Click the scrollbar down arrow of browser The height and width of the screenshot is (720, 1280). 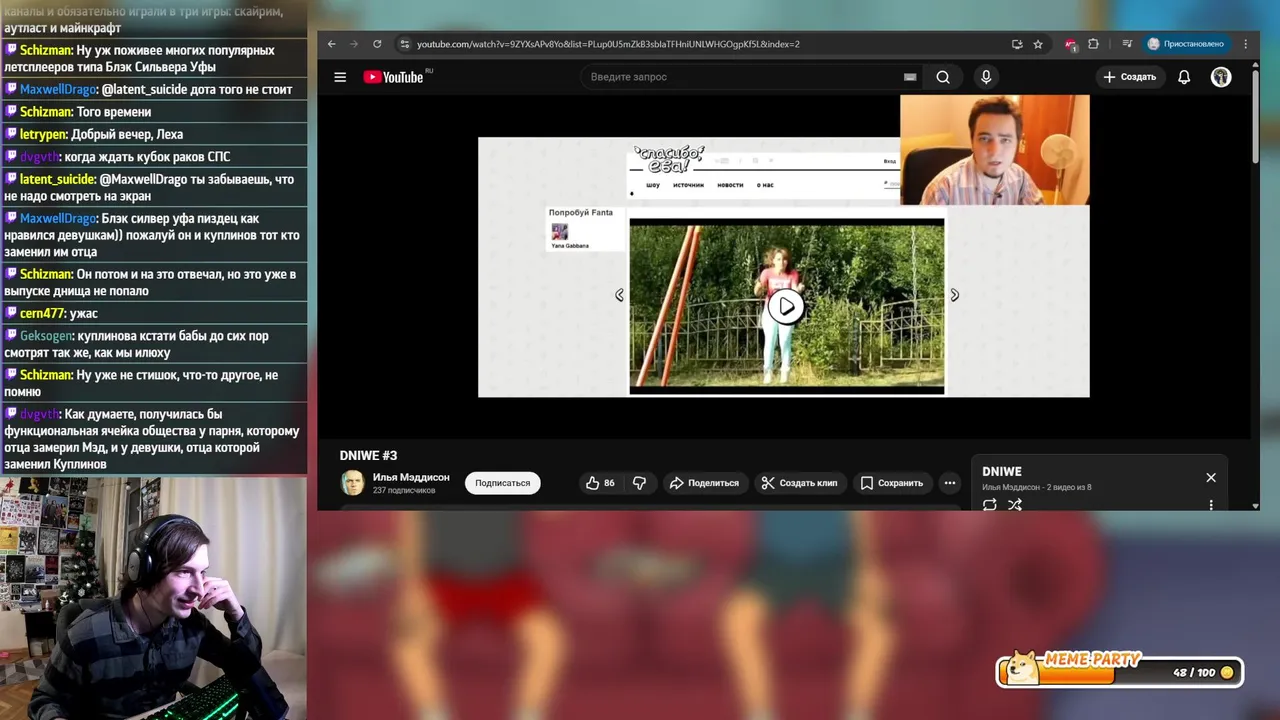(x=1255, y=505)
